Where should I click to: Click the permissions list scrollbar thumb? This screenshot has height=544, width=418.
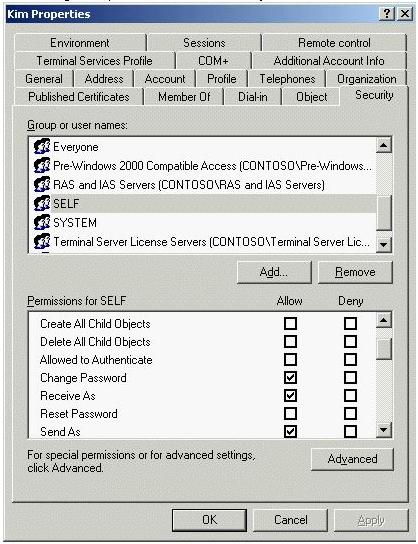(384, 349)
